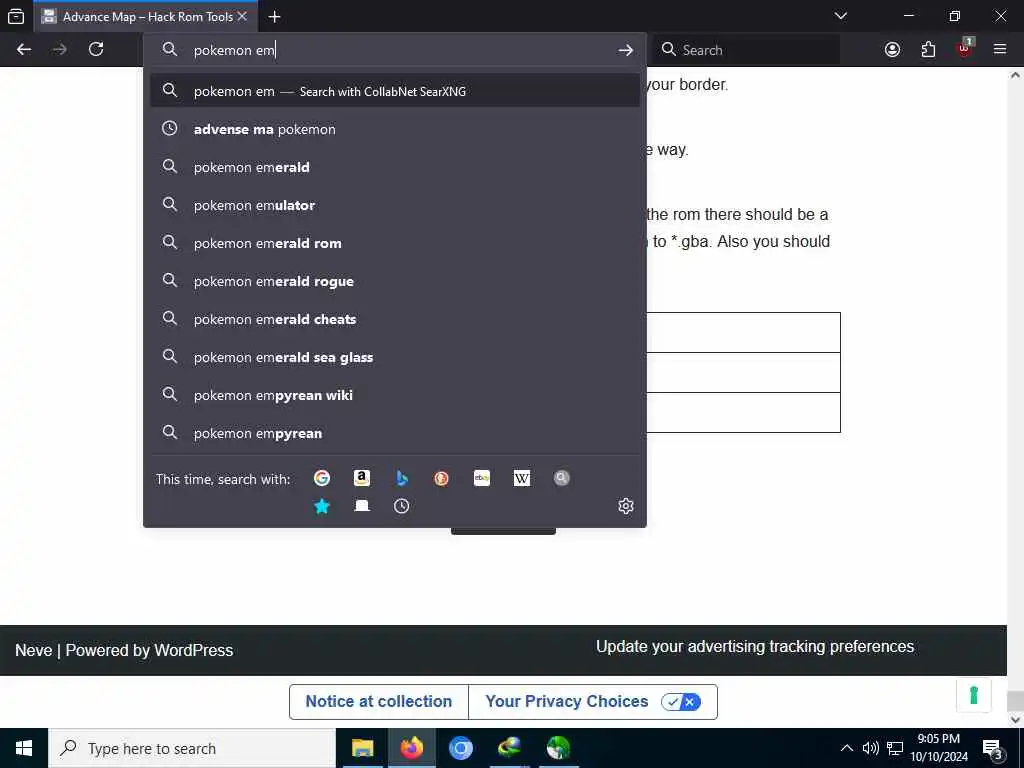
Task: Click the Go arrow in the address bar
Action: (x=626, y=50)
